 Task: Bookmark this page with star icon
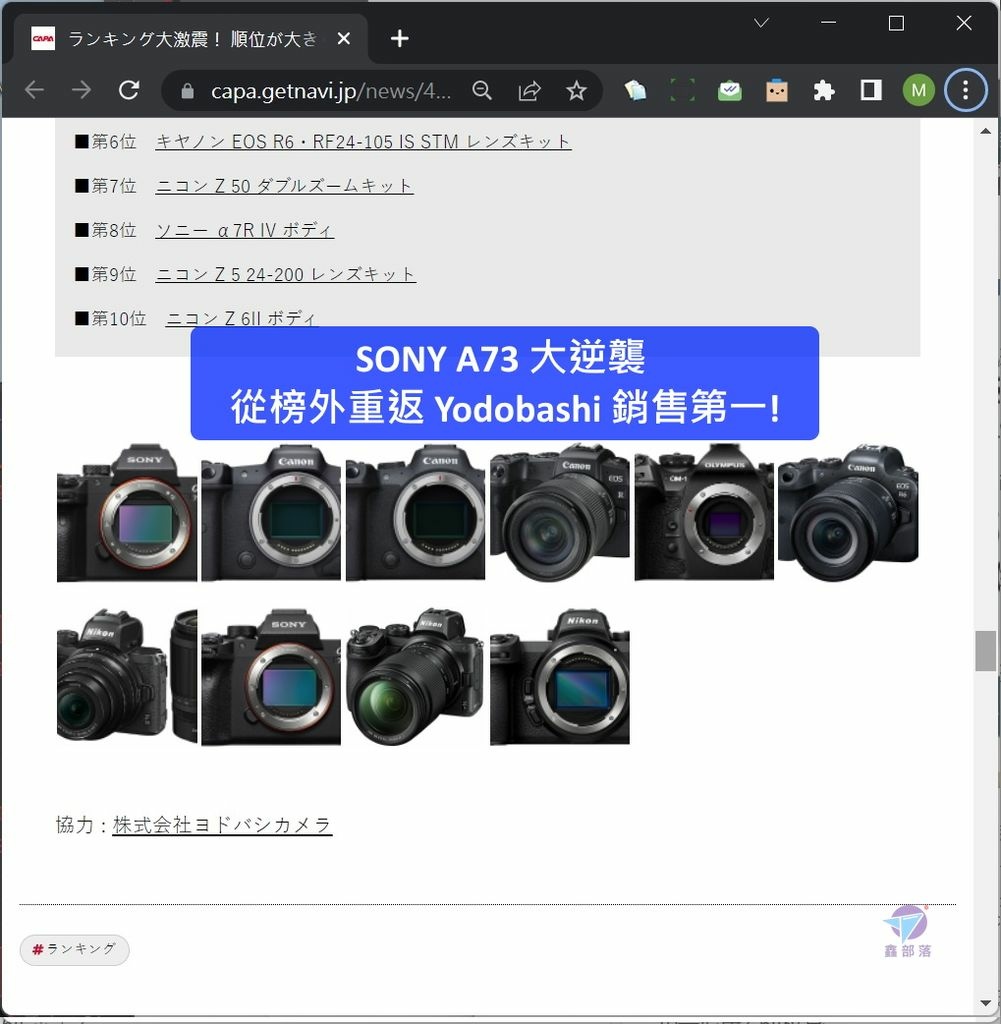pyautogui.click(x=576, y=91)
